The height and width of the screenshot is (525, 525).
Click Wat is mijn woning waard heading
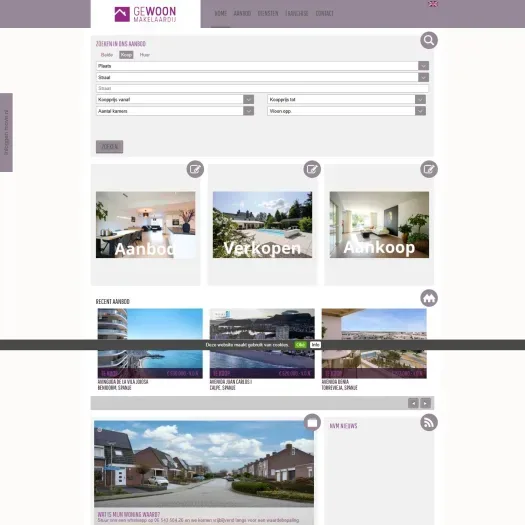coord(129,514)
